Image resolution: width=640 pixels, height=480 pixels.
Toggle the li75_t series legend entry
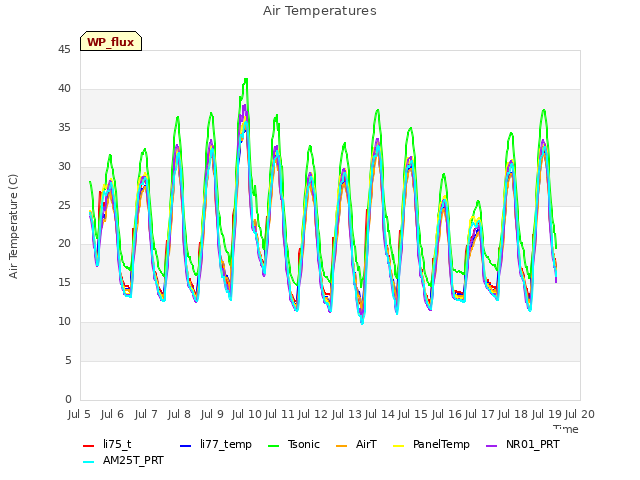(107, 444)
